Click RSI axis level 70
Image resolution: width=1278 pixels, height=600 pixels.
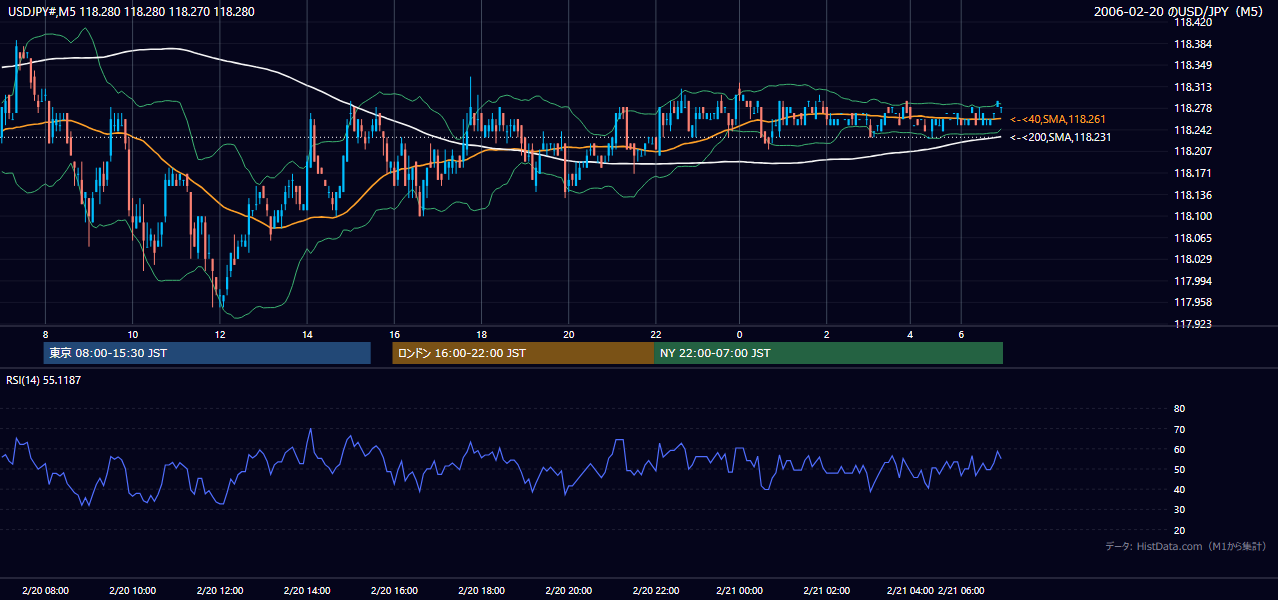tap(1179, 429)
